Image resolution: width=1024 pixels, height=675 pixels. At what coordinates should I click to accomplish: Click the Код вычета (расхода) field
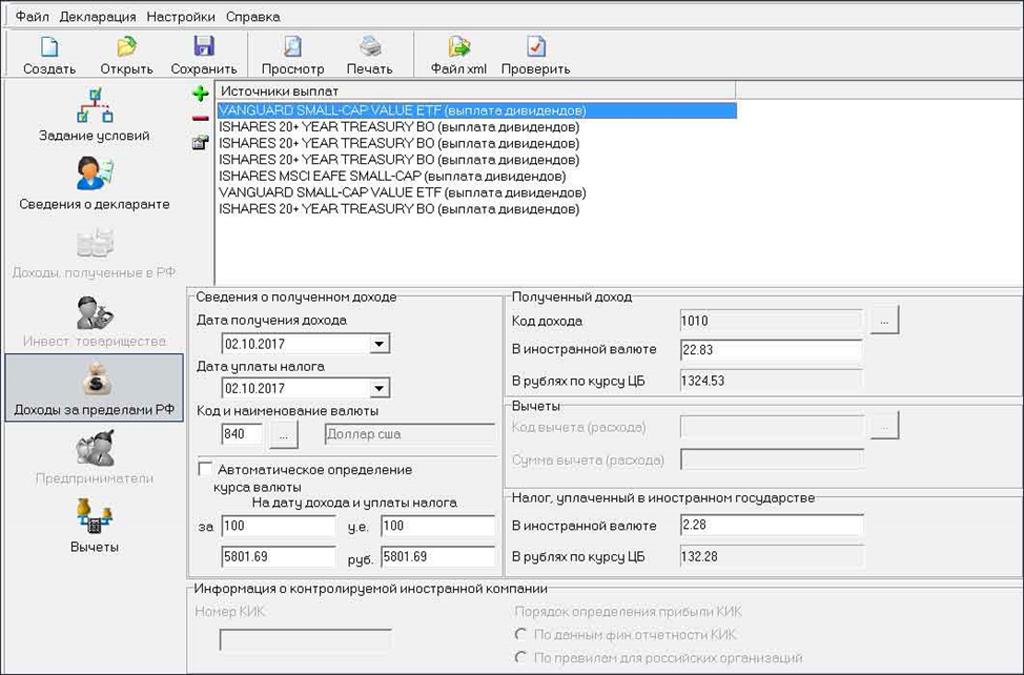click(x=772, y=427)
